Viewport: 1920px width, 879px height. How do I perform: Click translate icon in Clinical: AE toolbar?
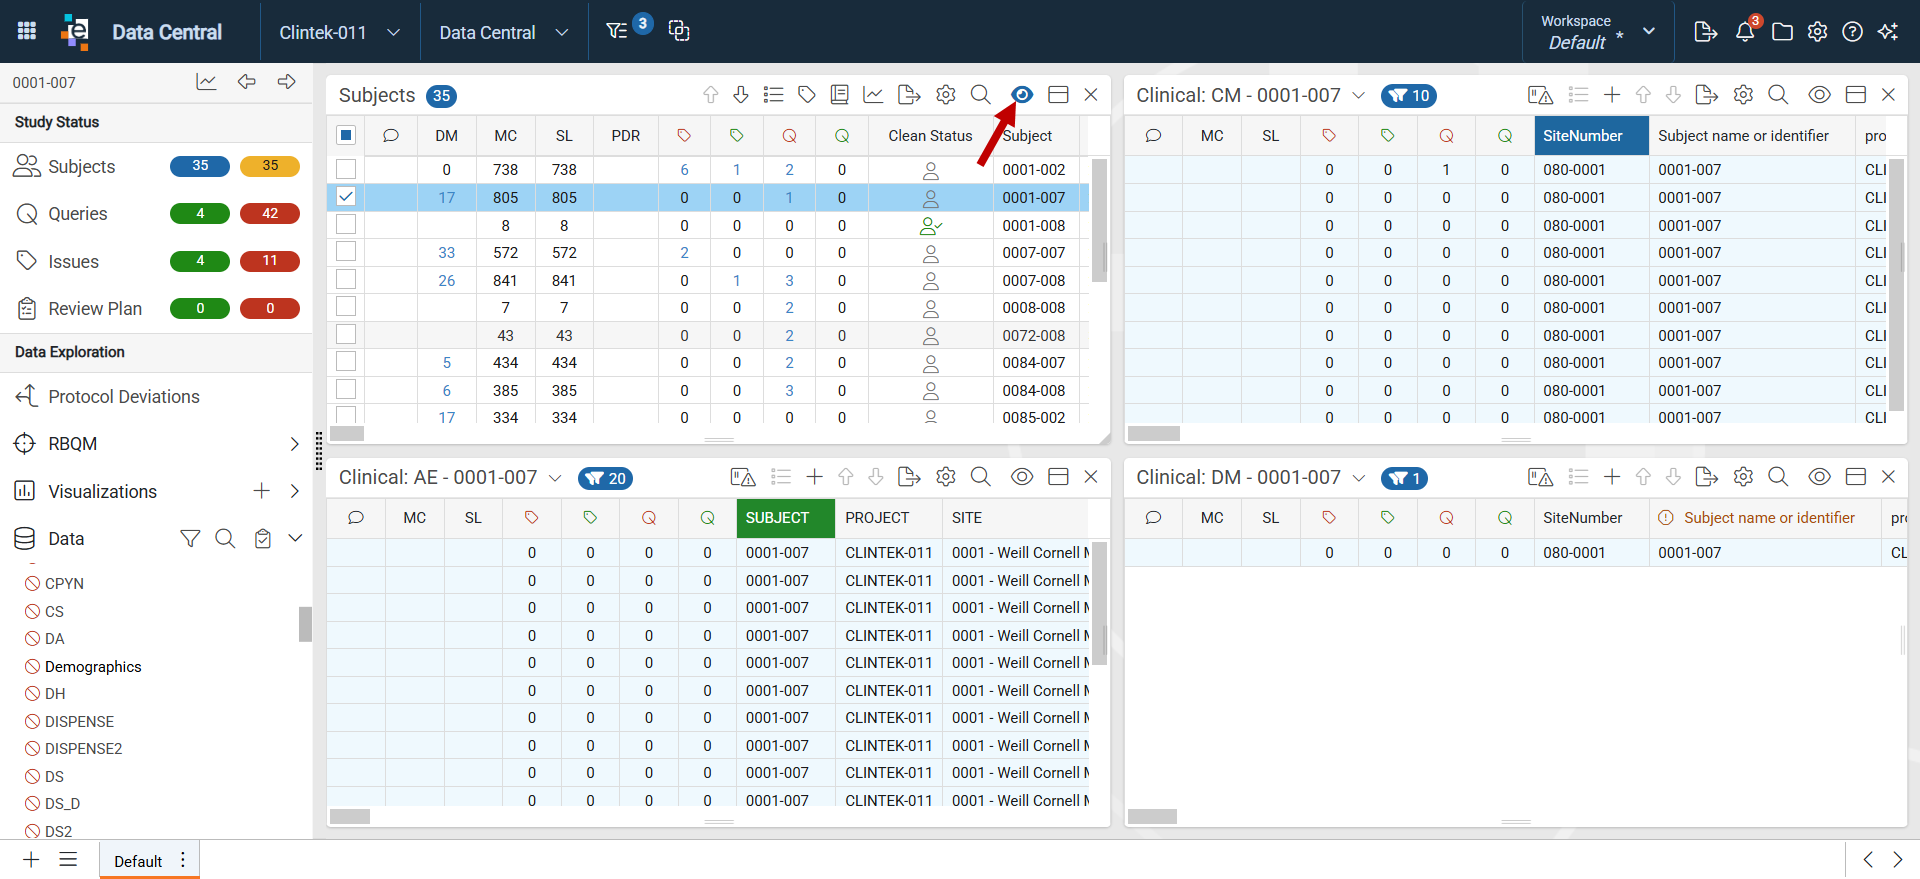tap(743, 477)
